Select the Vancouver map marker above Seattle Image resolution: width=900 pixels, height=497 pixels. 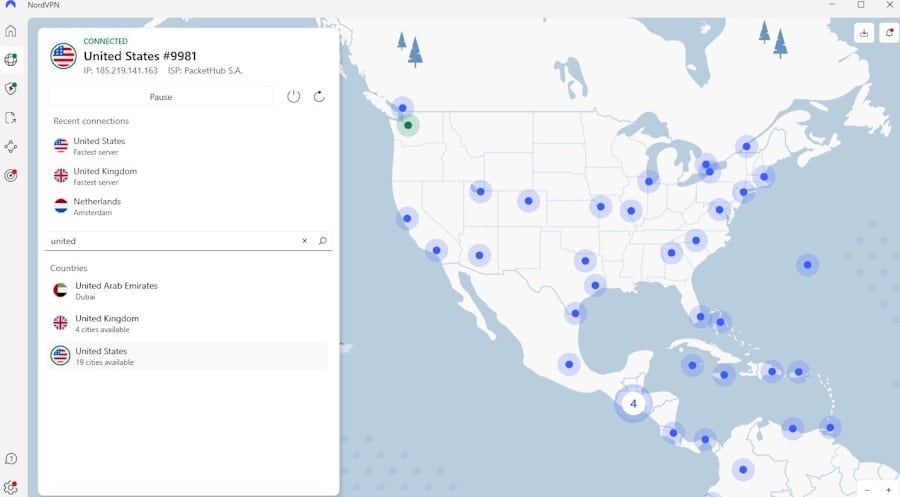coord(402,108)
